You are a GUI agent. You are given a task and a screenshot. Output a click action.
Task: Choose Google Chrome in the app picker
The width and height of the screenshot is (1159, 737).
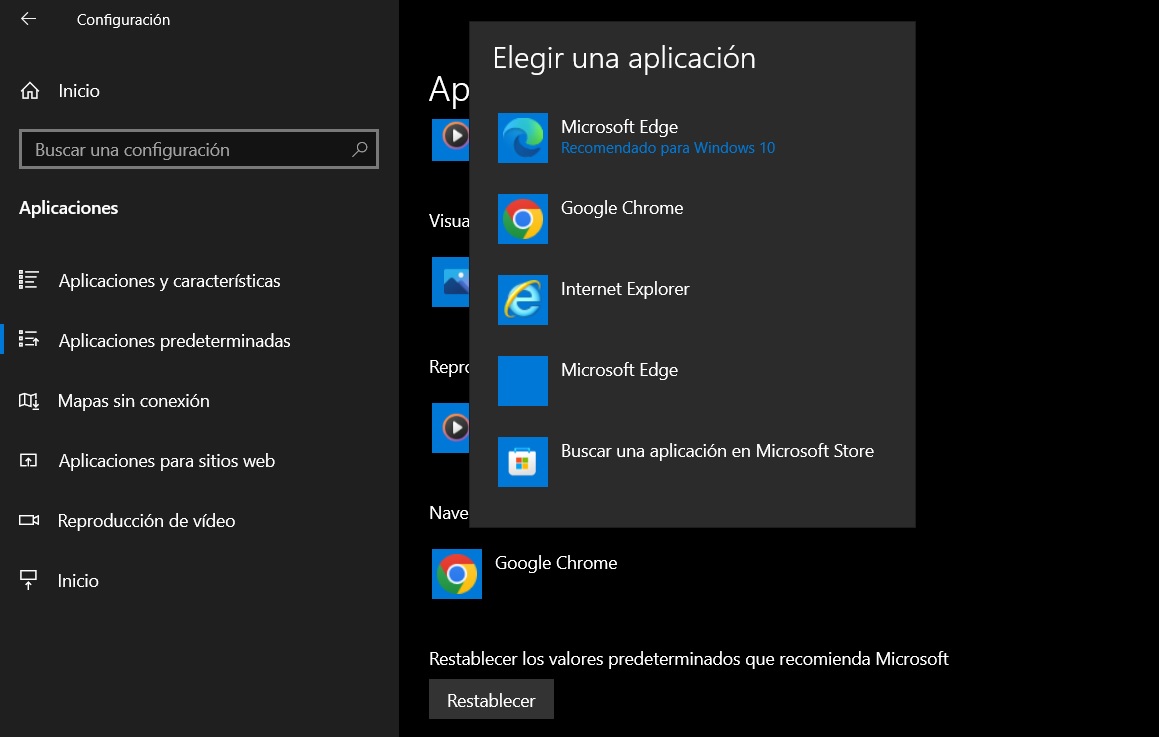(x=692, y=219)
